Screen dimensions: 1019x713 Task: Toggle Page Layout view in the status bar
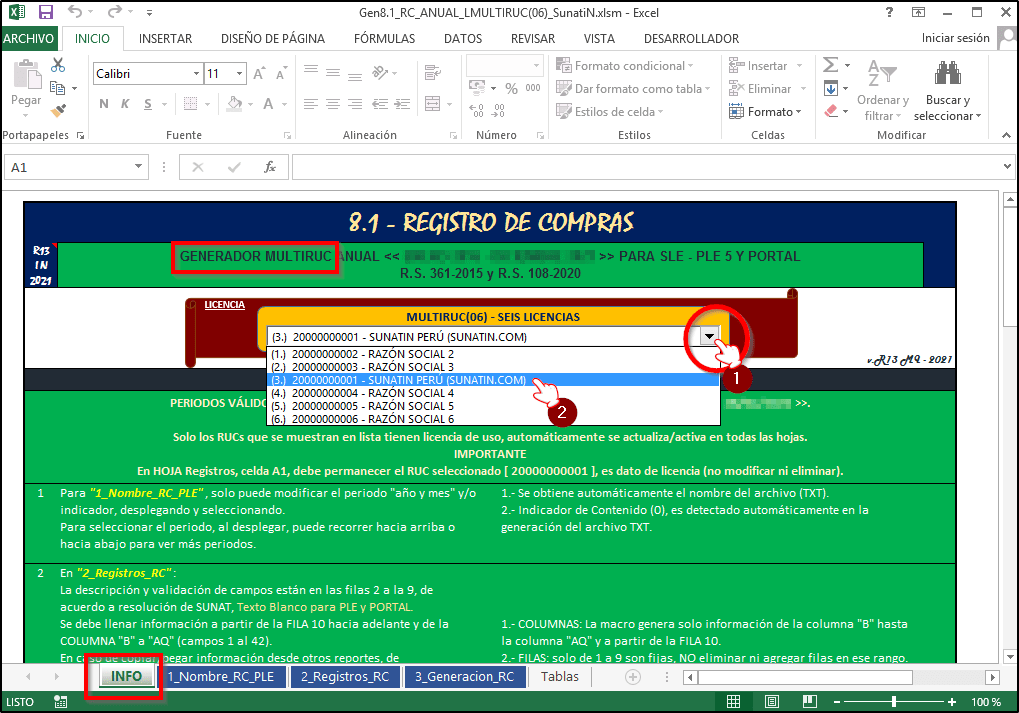[x=763, y=702]
